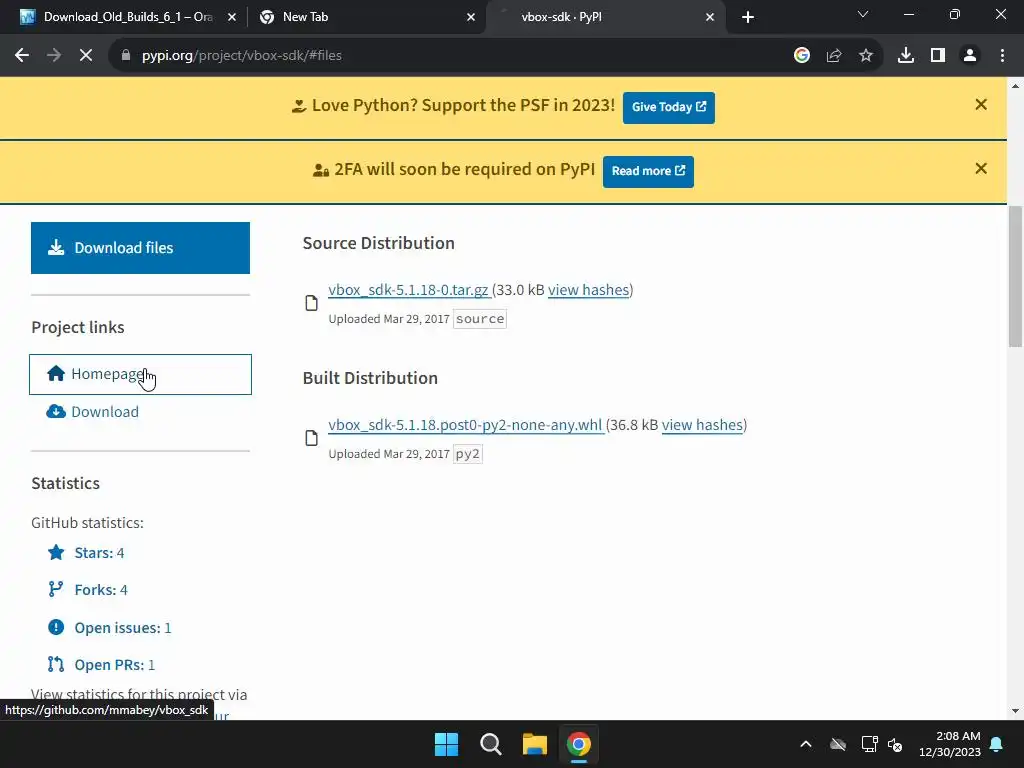
Task: Open Windows taskbar search
Action: [490, 744]
